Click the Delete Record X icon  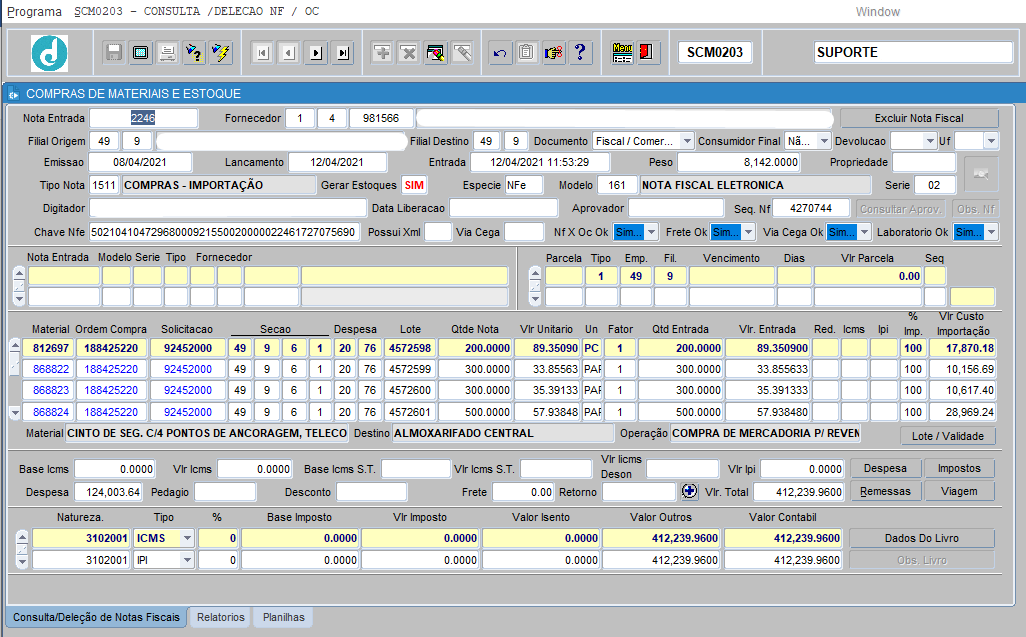[409, 52]
